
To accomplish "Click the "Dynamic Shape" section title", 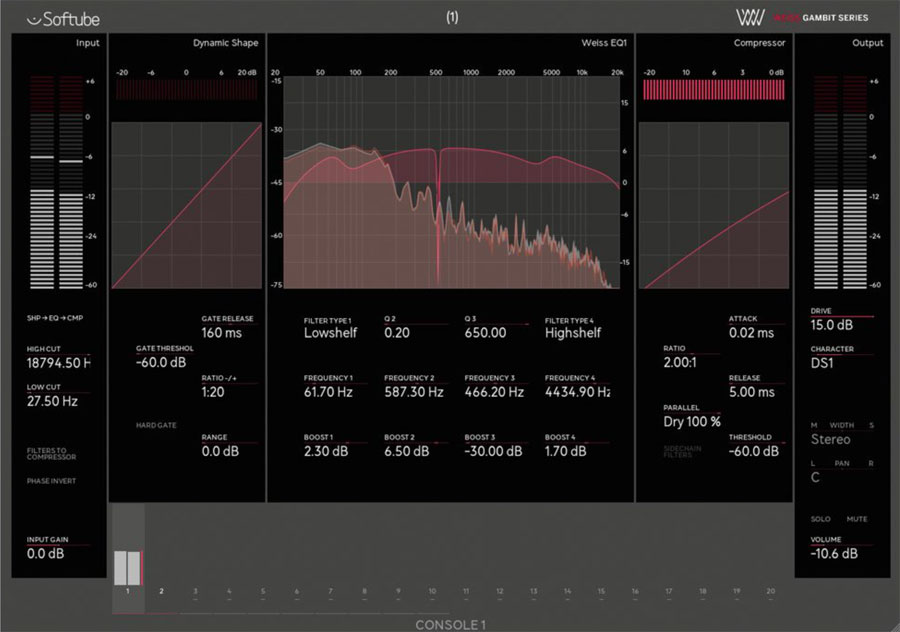I will [226, 43].
